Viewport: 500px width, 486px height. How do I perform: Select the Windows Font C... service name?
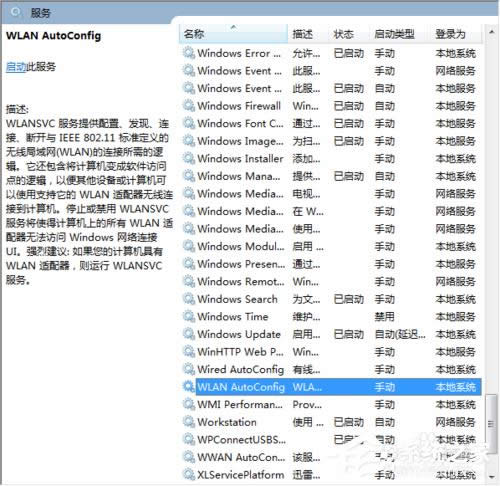point(240,123)
